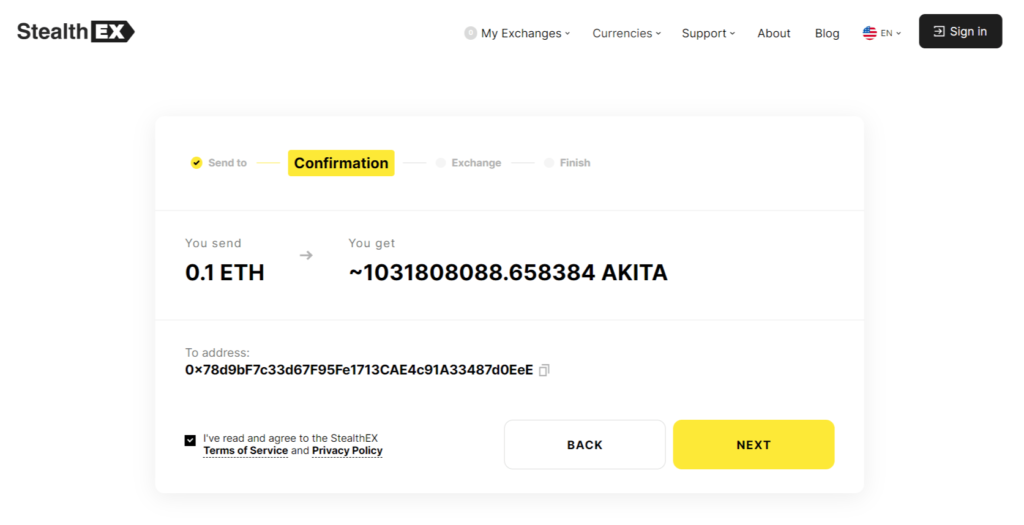Open the Blog page

(827, 33)
